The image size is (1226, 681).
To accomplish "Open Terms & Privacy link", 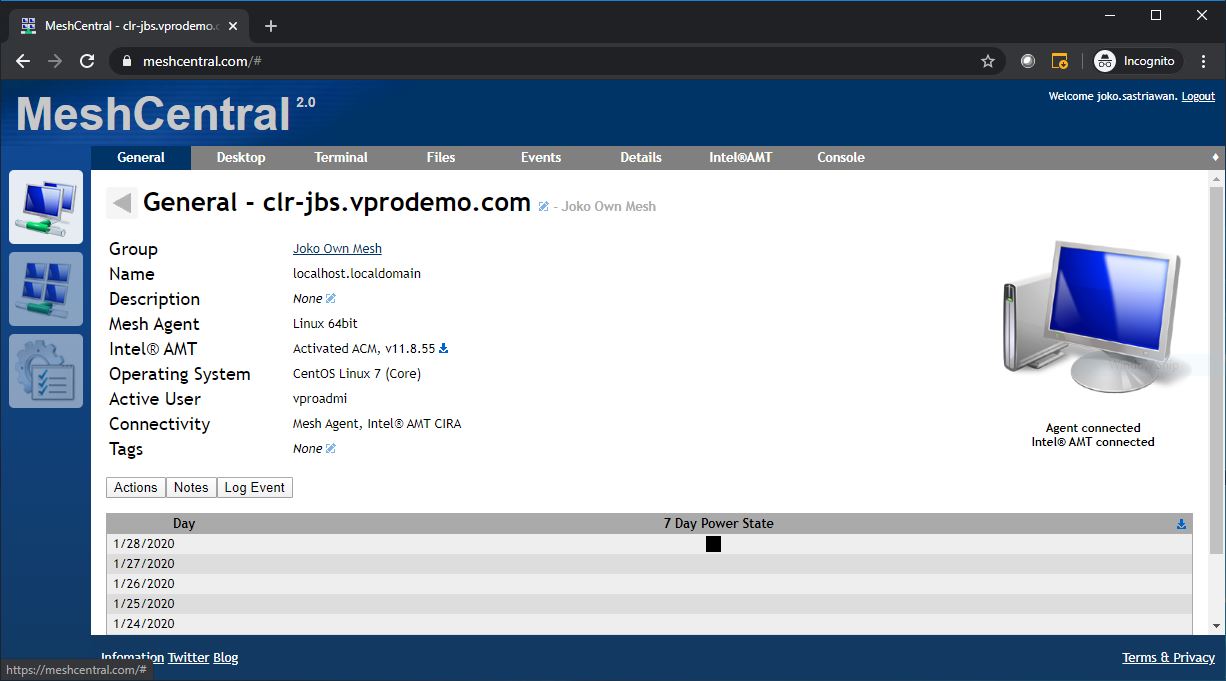I will pyautogui.click(x=1168, y=657).
